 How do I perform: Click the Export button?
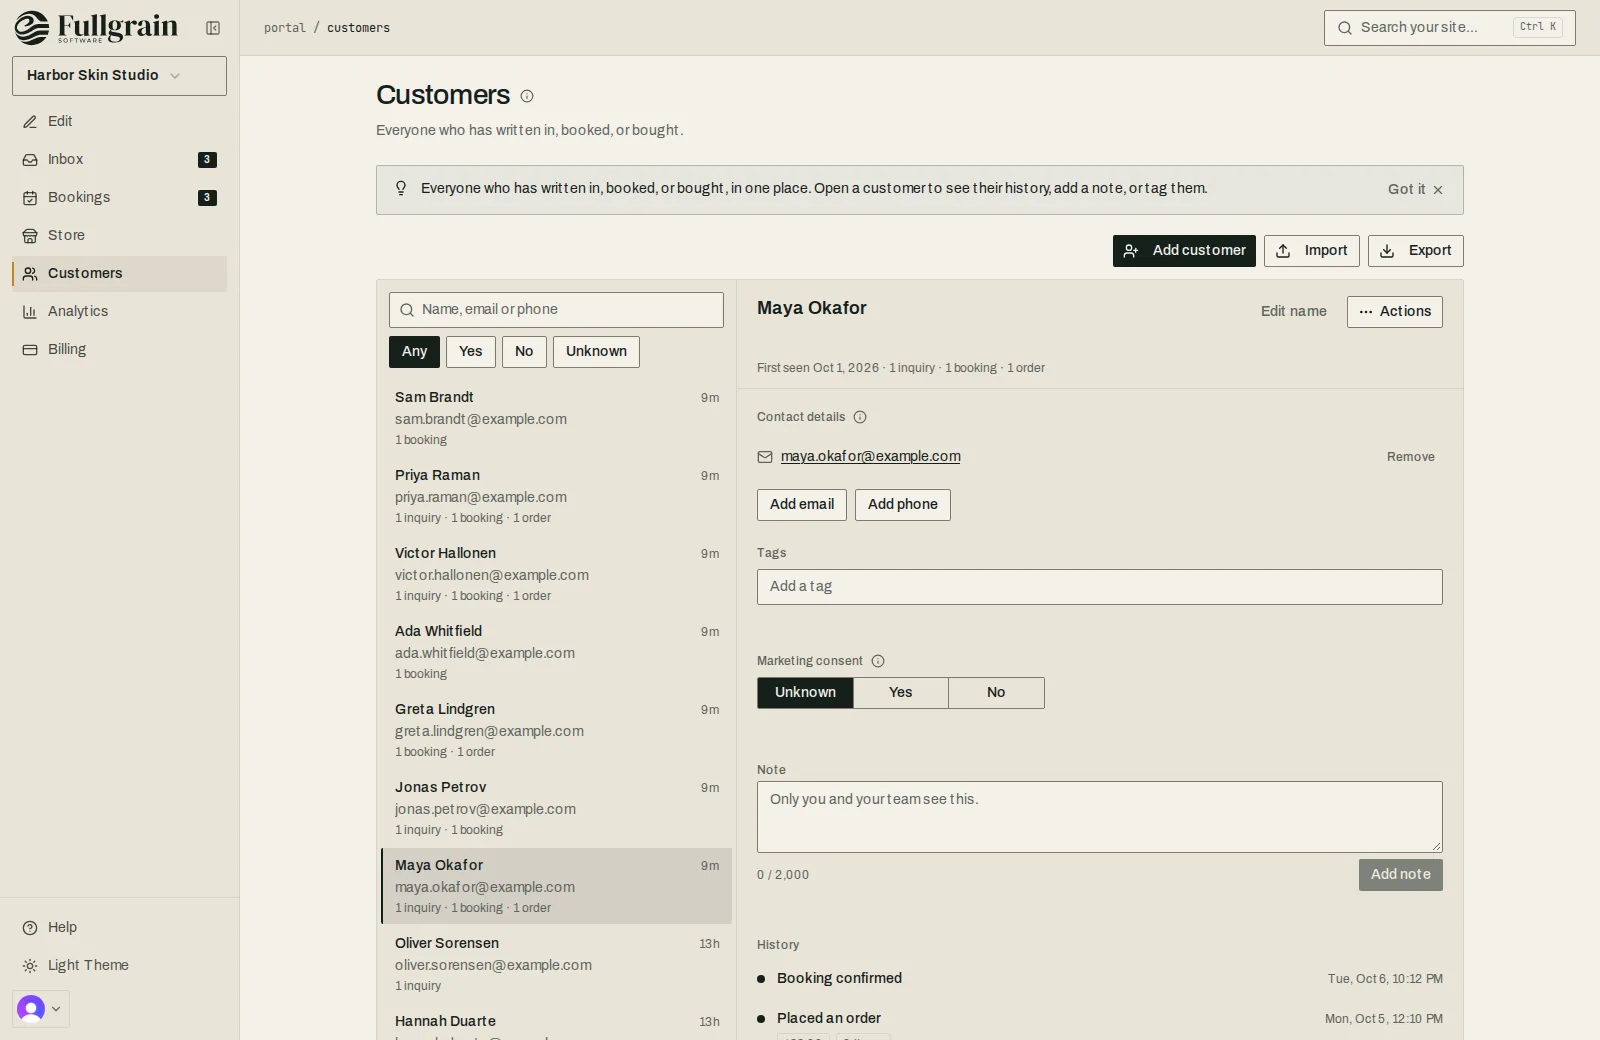(1415, 251)
